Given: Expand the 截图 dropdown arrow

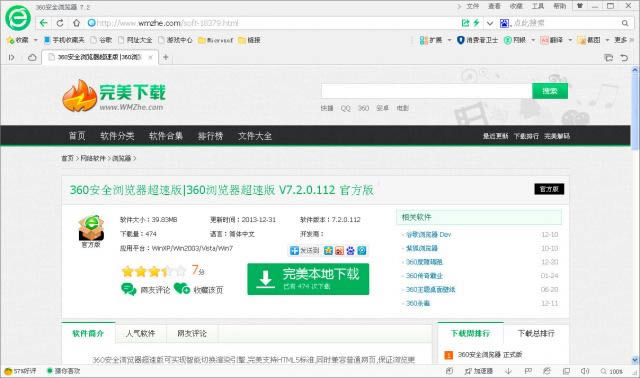Looking at the screenshot, I should pyautogui.click(x=607, y=40).
